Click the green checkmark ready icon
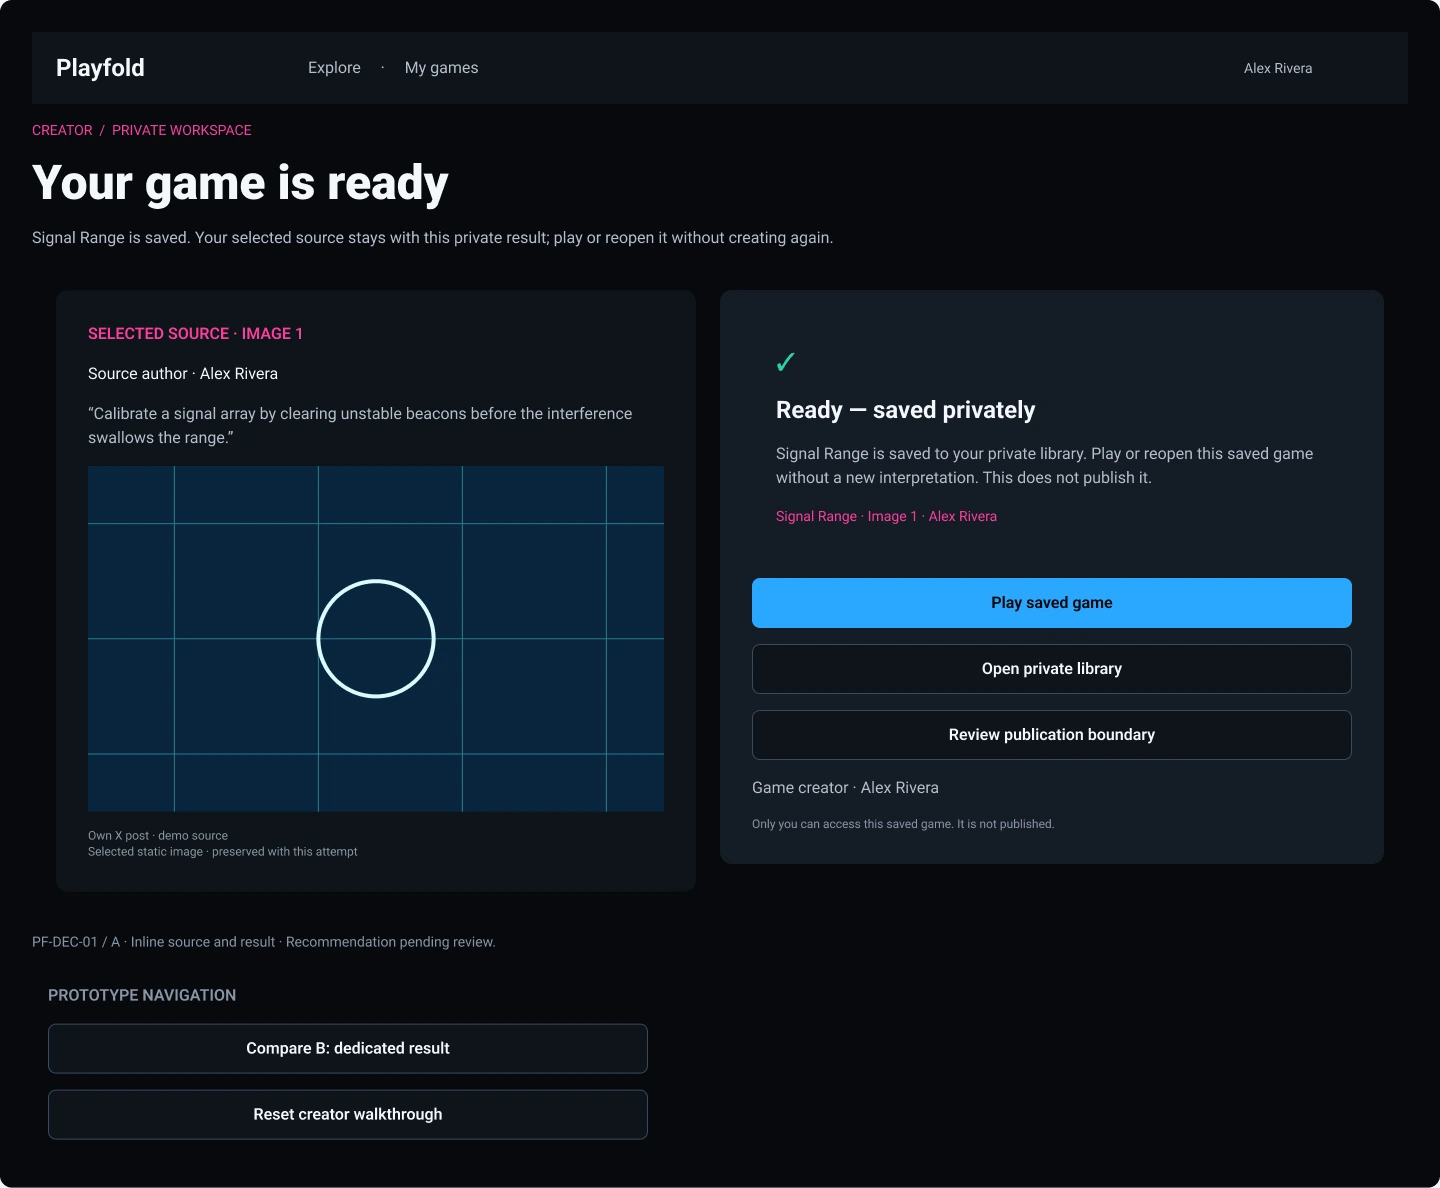Viewport: 1440px width, 1188px height. pos(786,362)
